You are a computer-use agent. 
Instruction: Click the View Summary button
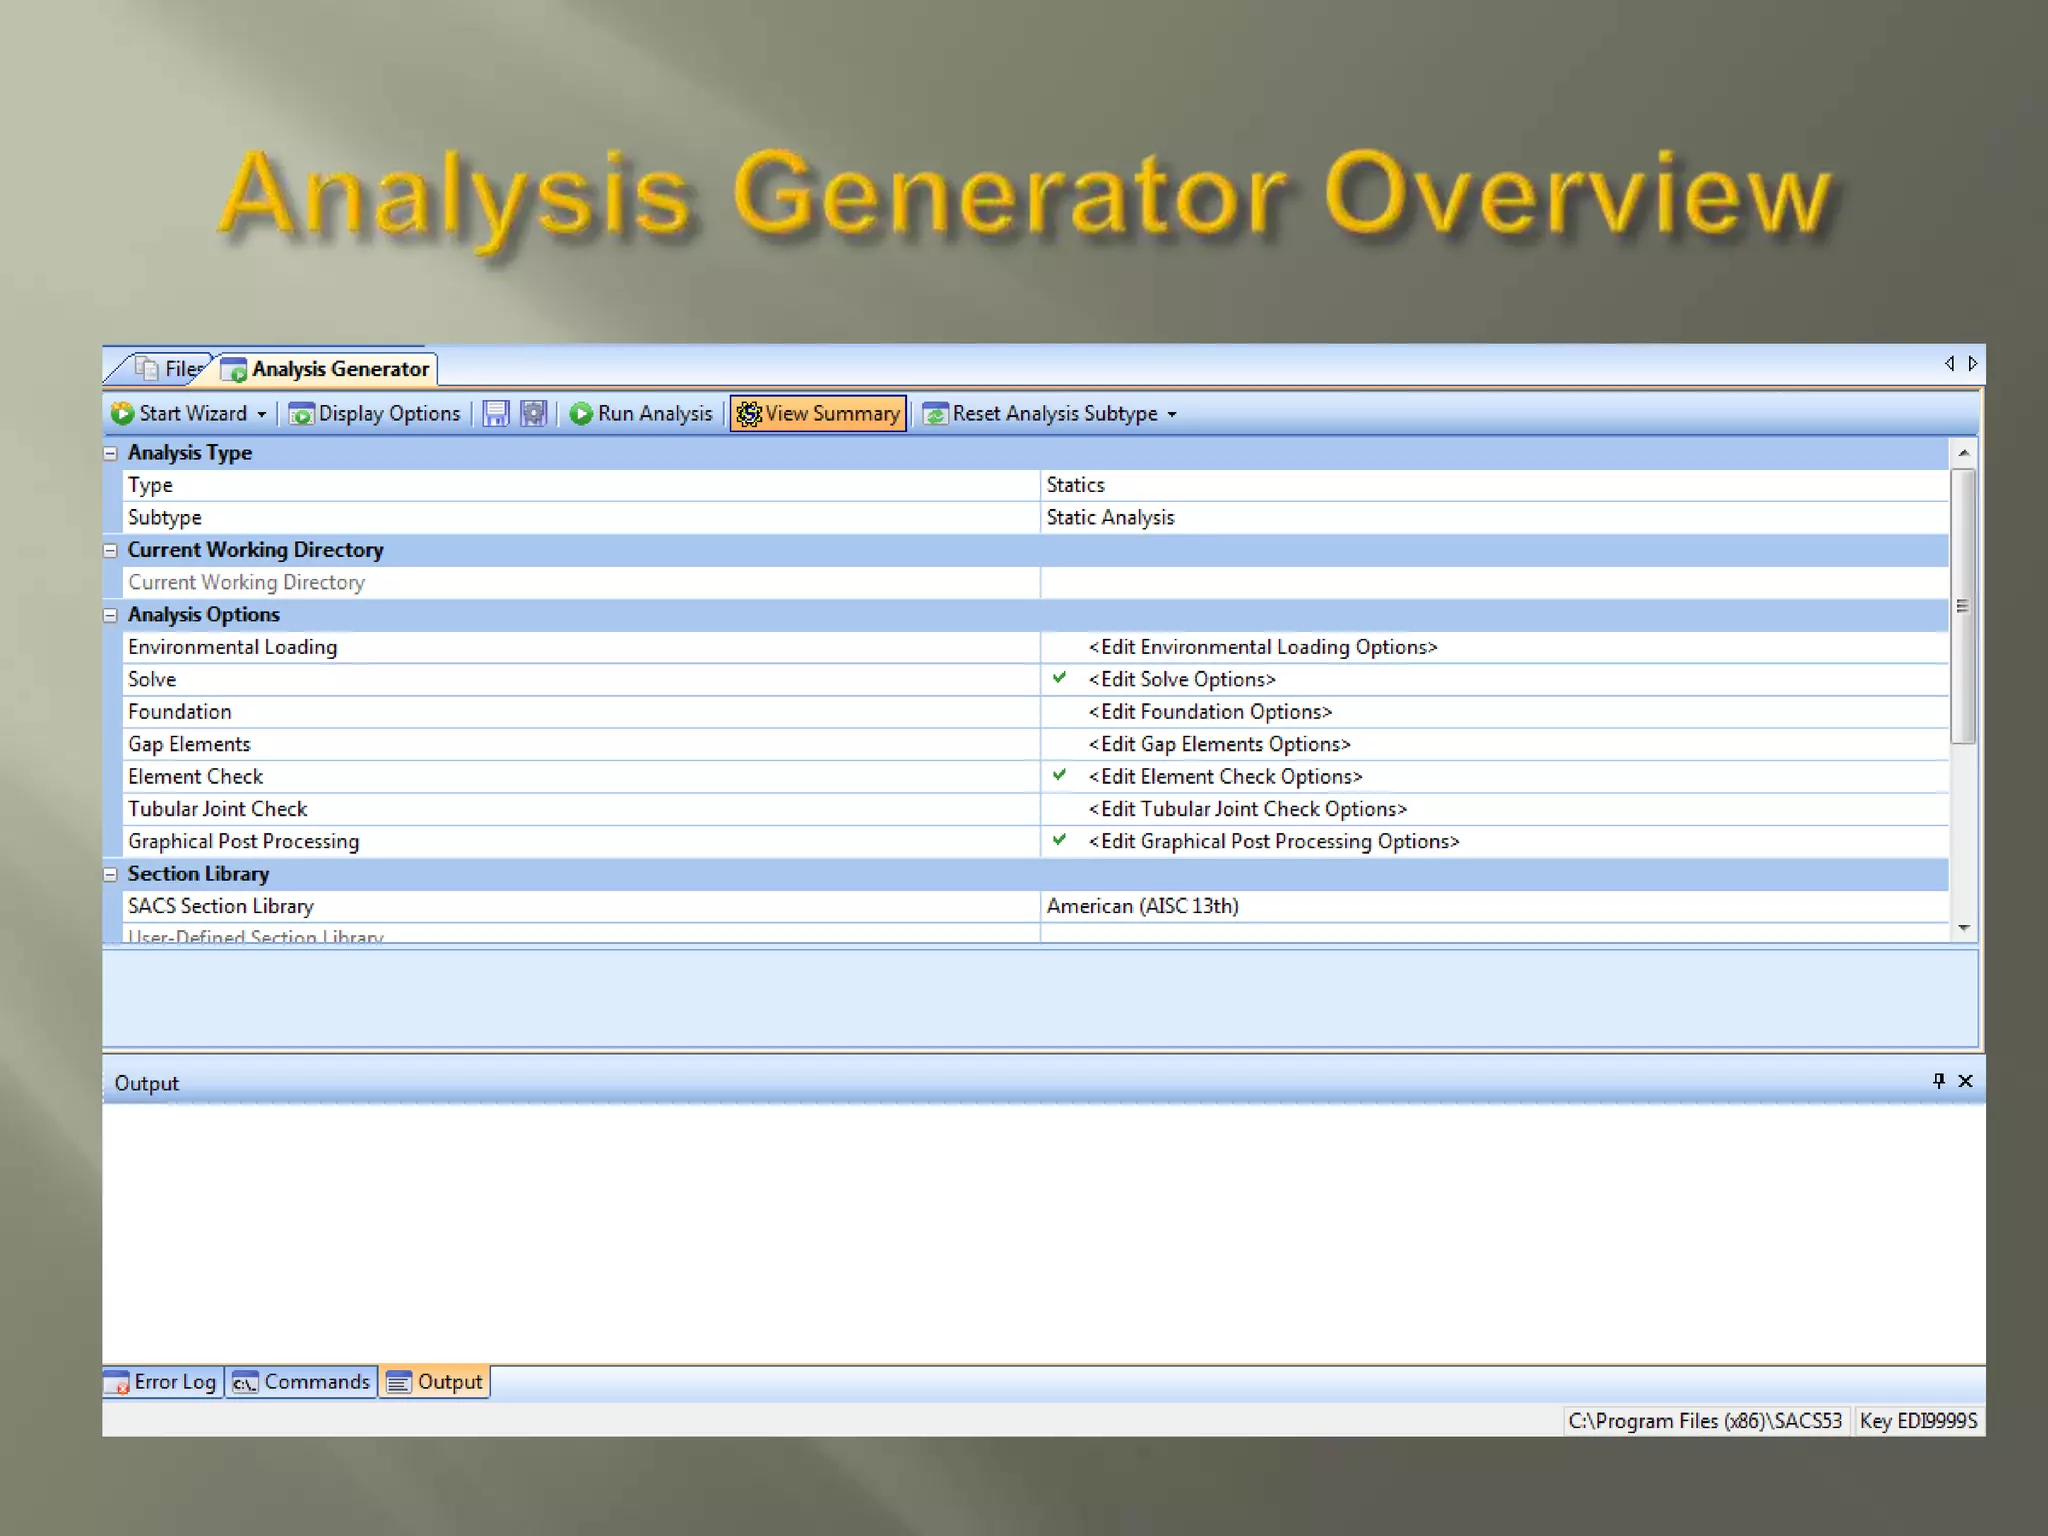tap(818, 413)
